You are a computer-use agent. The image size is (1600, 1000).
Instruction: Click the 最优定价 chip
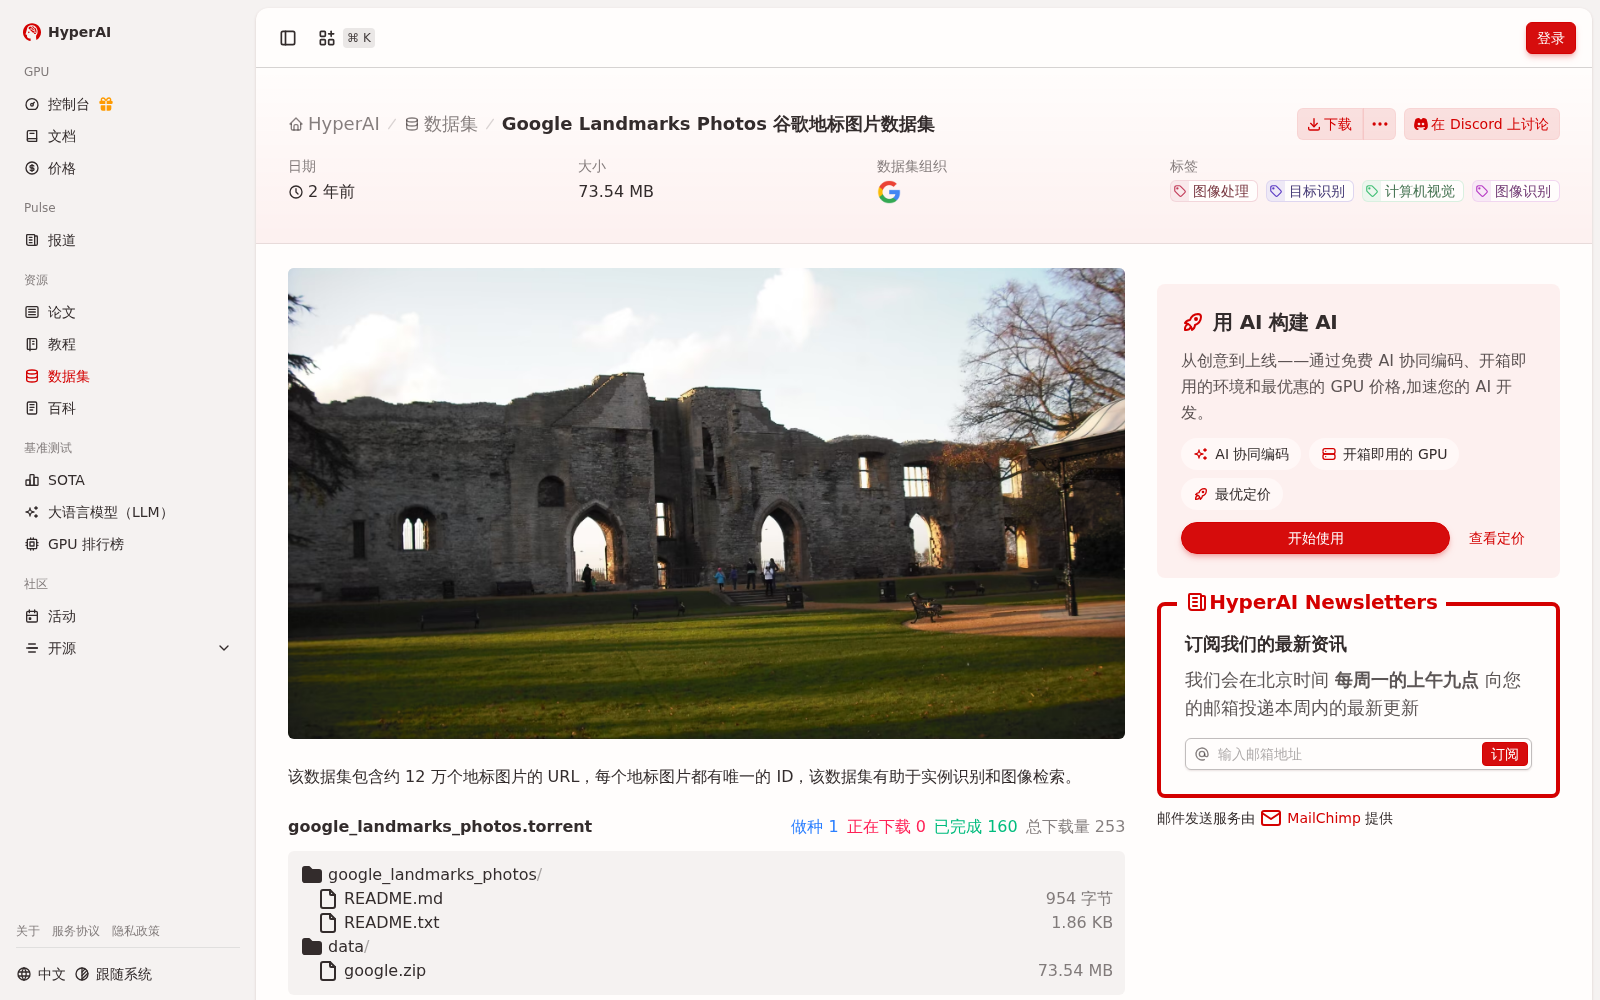(x=1232, y=494)
